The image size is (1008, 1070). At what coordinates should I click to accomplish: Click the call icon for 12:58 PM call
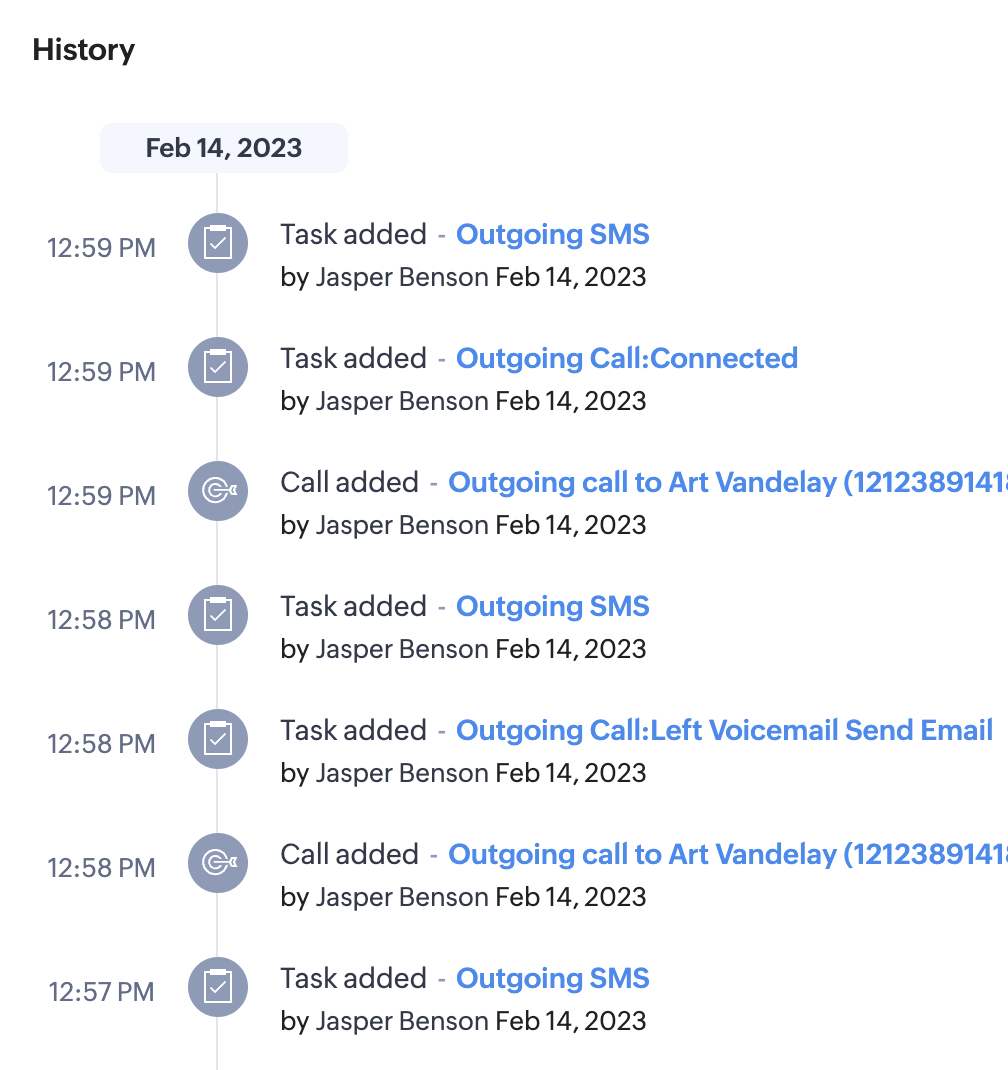click(218, 863)
